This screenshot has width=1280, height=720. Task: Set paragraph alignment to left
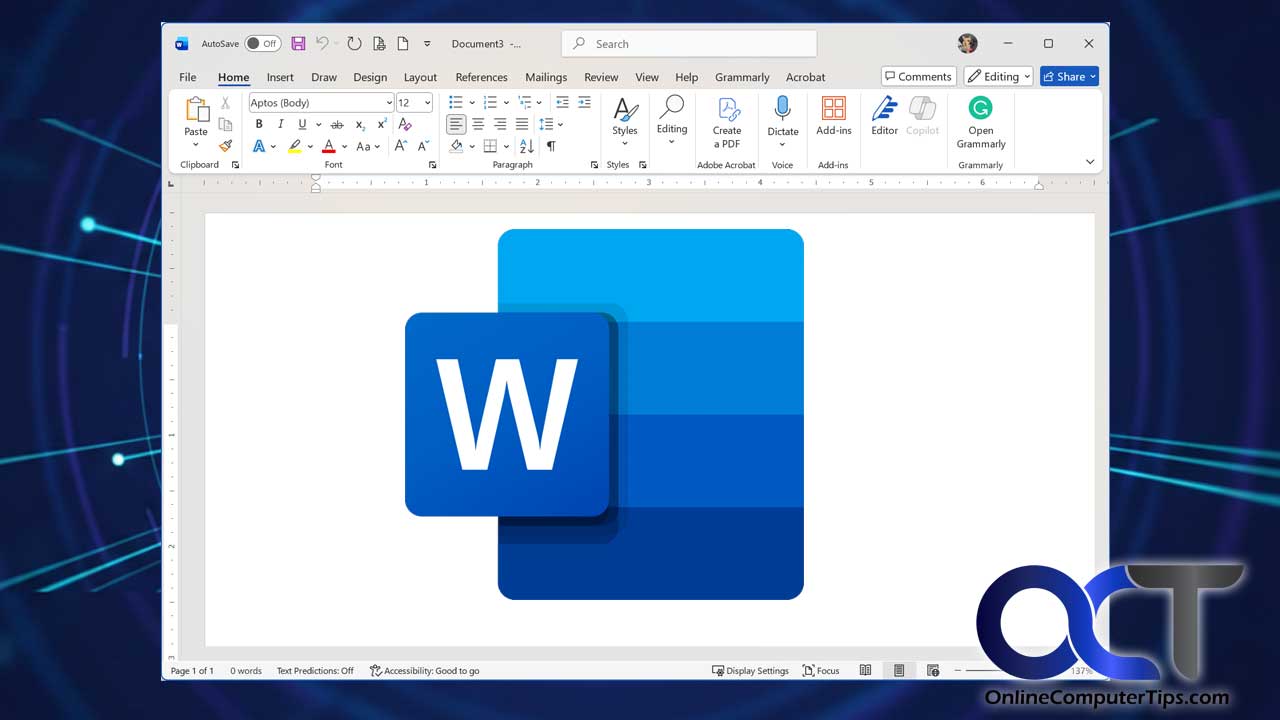(x=456, y=124)
